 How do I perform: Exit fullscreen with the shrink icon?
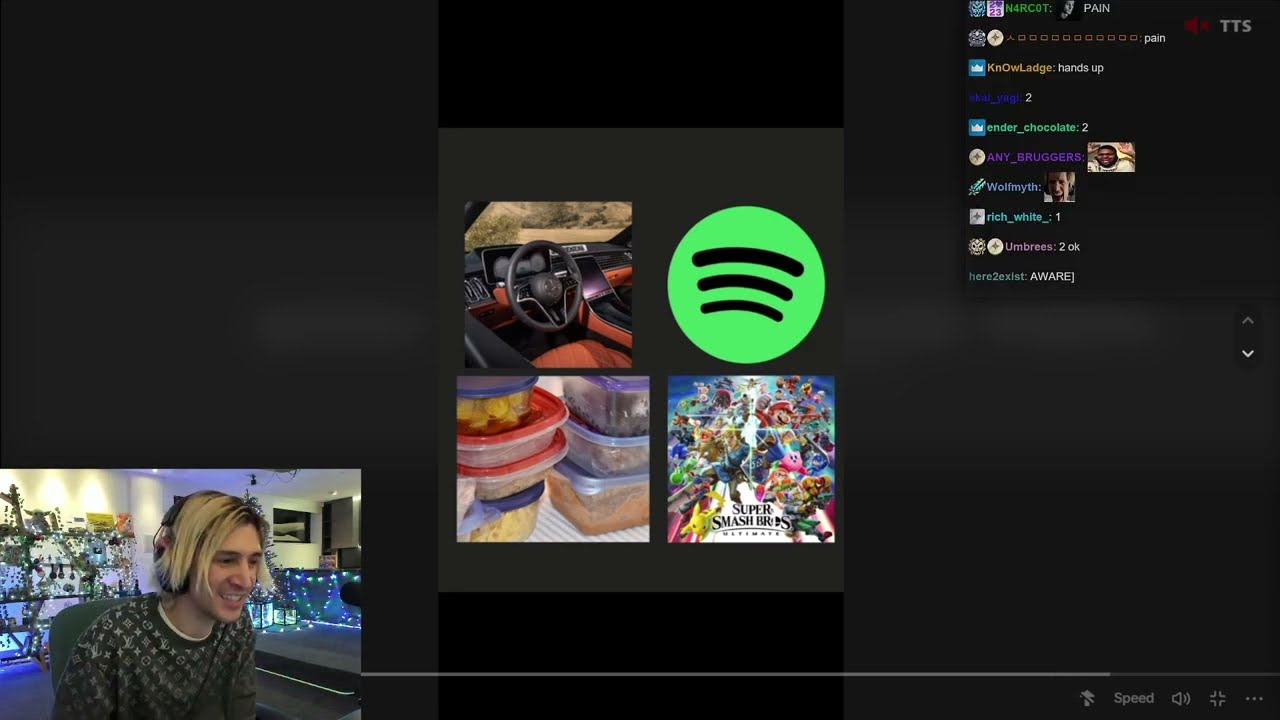pyautogui.click(x=1217, y=698)
